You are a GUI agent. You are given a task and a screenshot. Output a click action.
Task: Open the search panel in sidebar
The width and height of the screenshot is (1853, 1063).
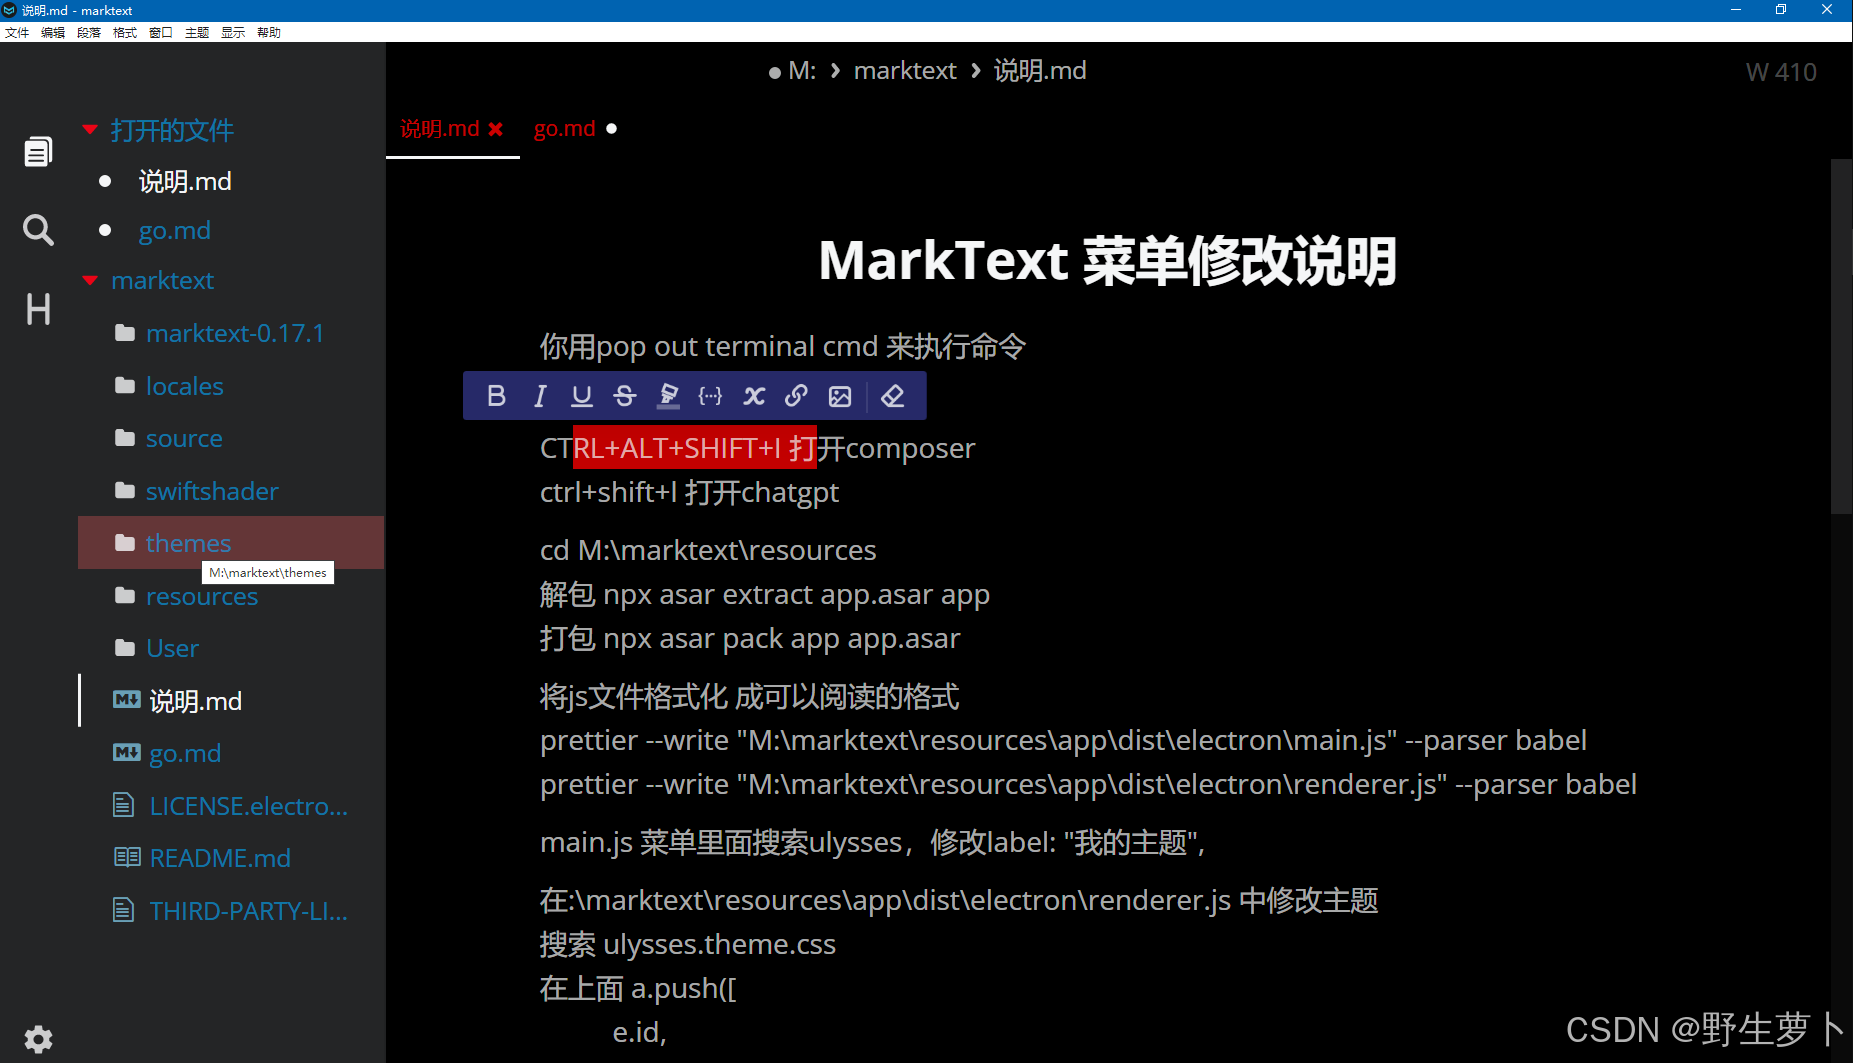(x=37, y=229)
